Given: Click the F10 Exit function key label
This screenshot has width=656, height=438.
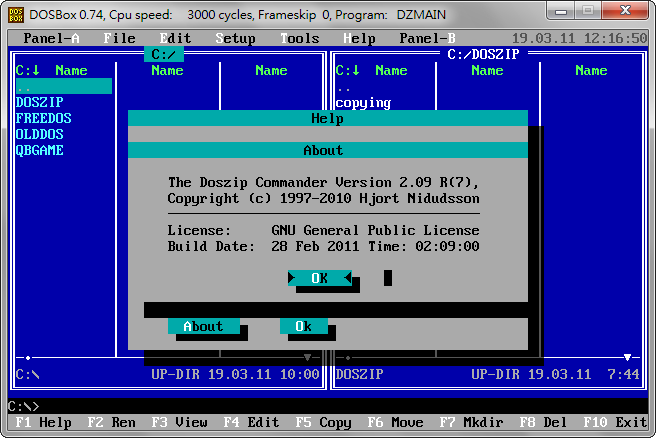Looking at the screenshot, I should pos(615,423).
